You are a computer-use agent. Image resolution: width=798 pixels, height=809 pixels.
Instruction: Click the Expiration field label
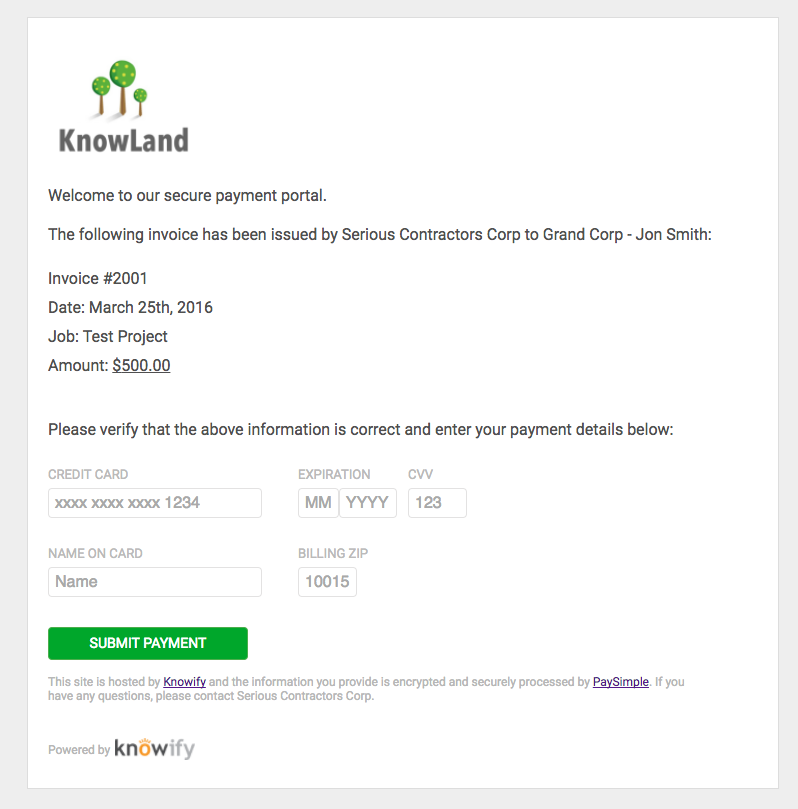pyautogui.click(x=334, y=475)
